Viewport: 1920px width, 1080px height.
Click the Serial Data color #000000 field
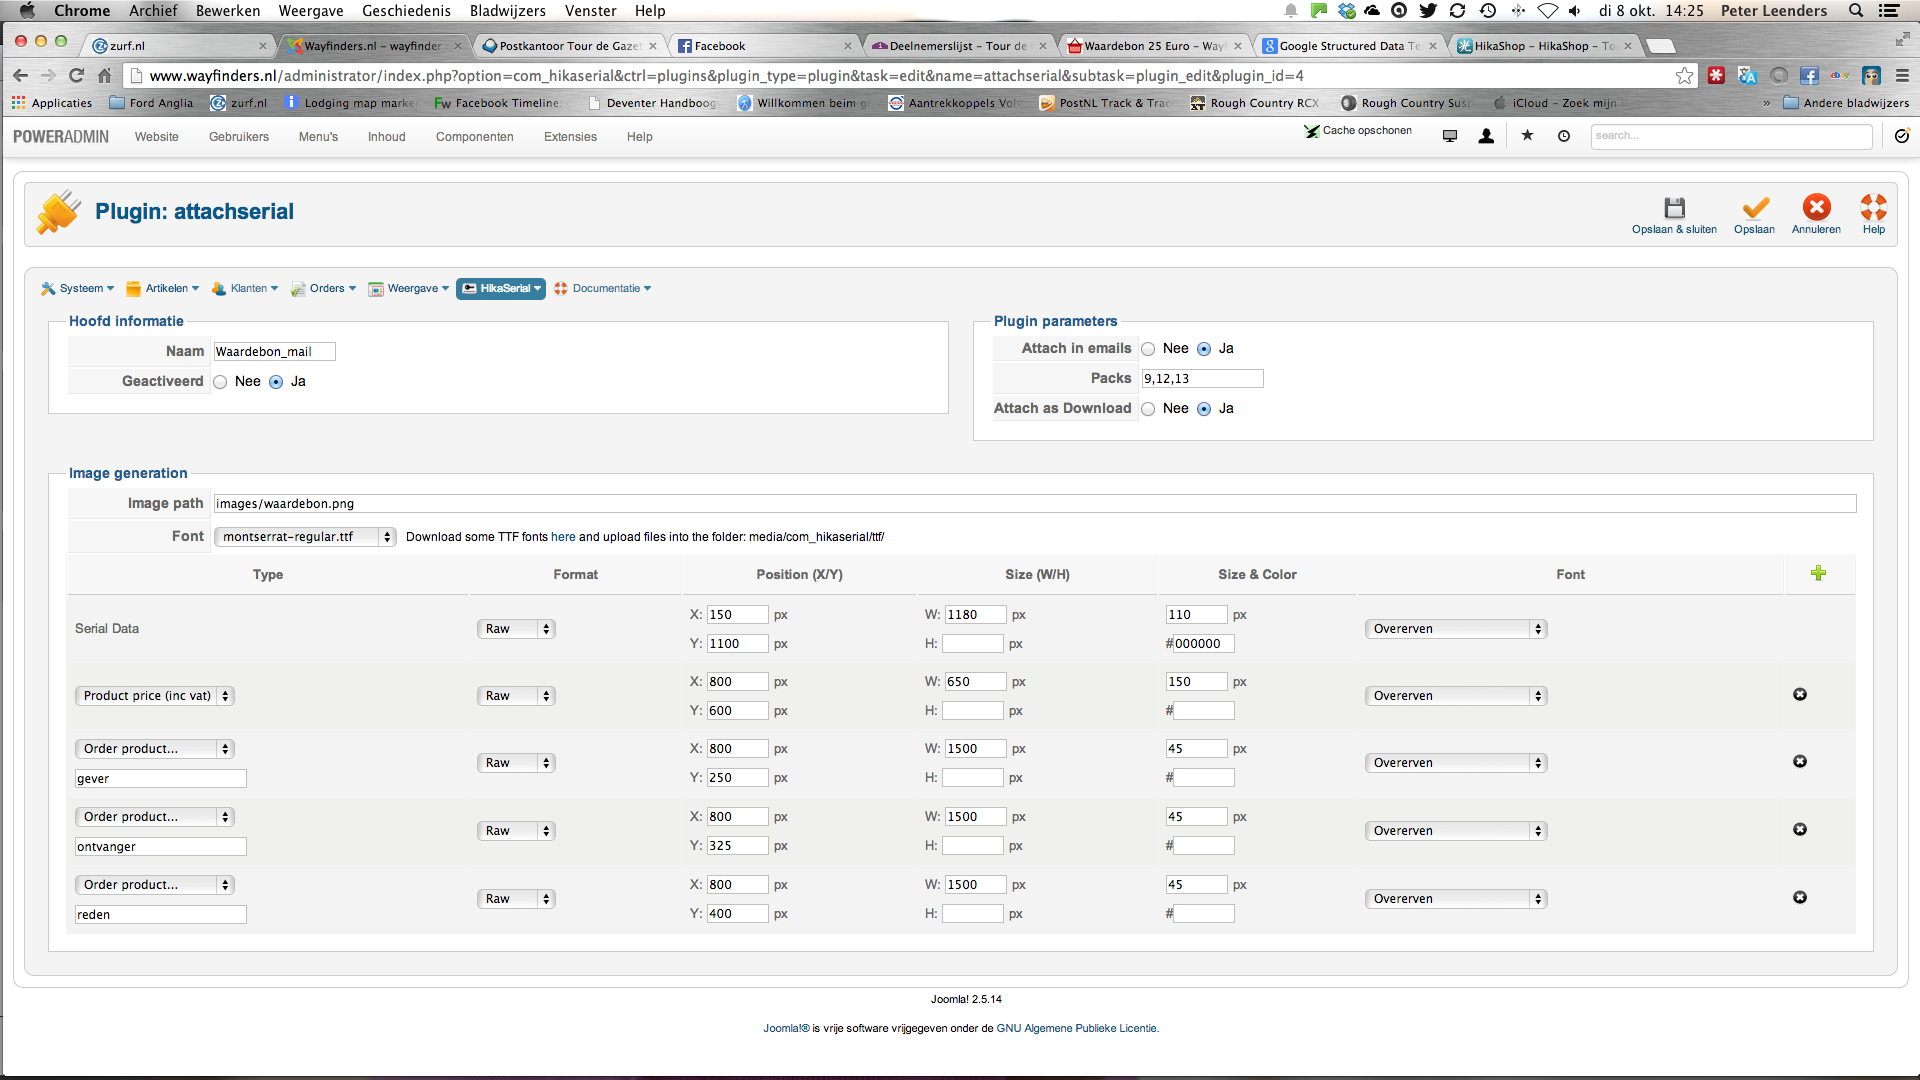tap(1203, 644)
